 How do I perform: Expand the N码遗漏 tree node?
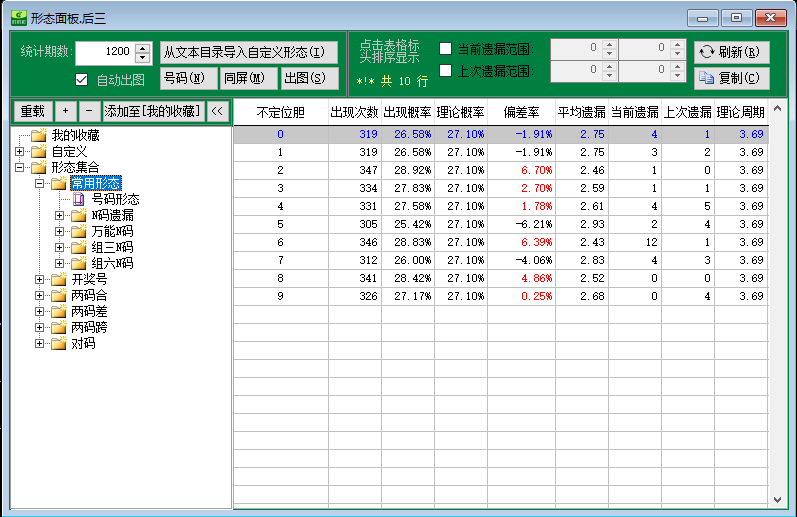(x=60, y=215)
